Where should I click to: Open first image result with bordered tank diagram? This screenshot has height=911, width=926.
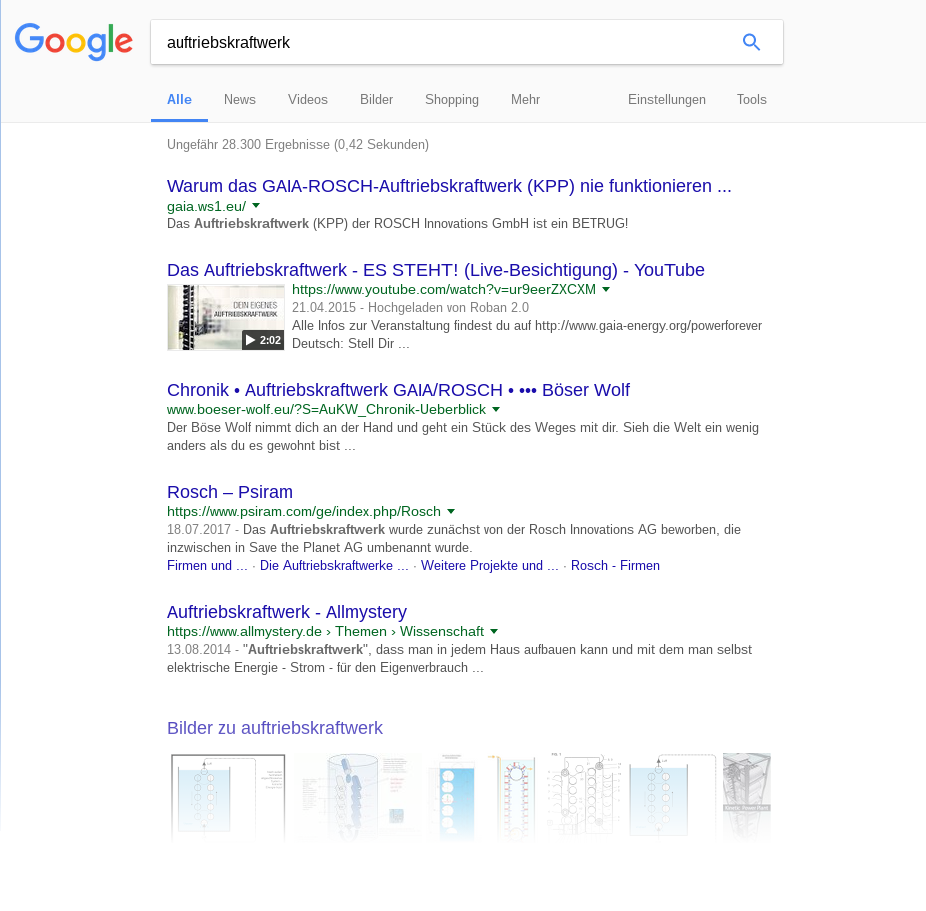228,796
